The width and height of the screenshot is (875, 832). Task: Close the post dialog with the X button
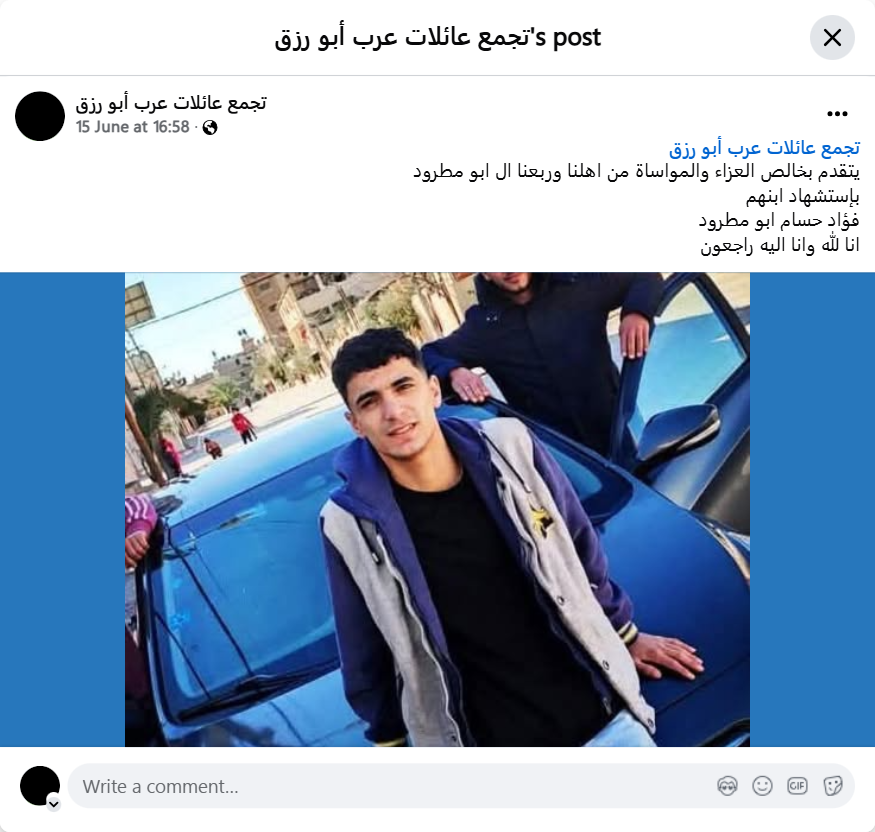click(832, 37)
